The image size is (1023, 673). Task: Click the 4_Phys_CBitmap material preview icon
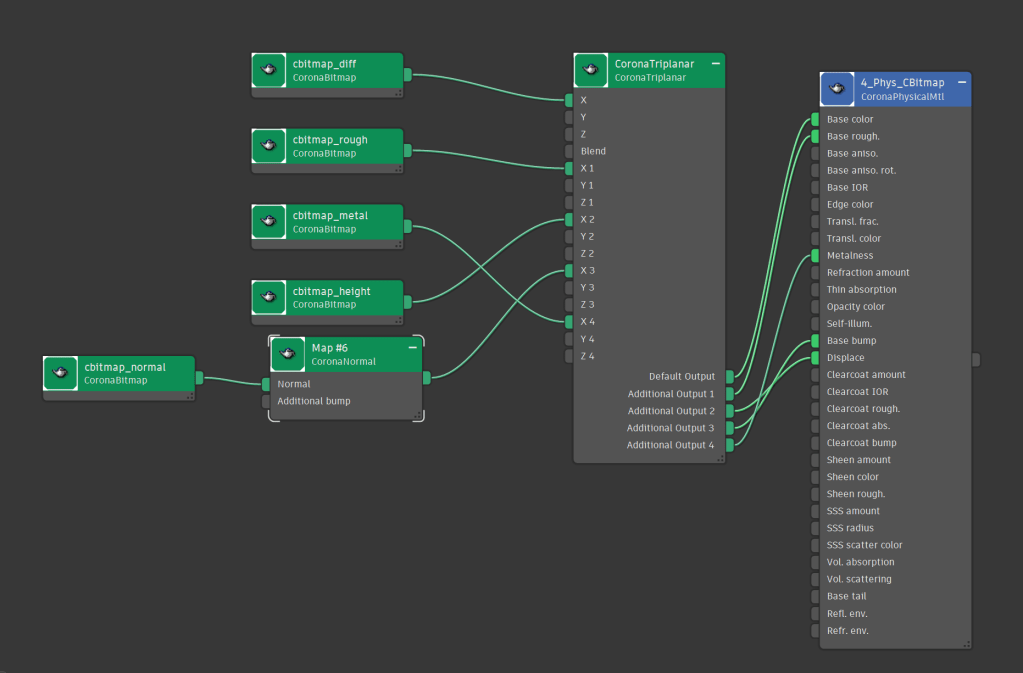point(837,89)
